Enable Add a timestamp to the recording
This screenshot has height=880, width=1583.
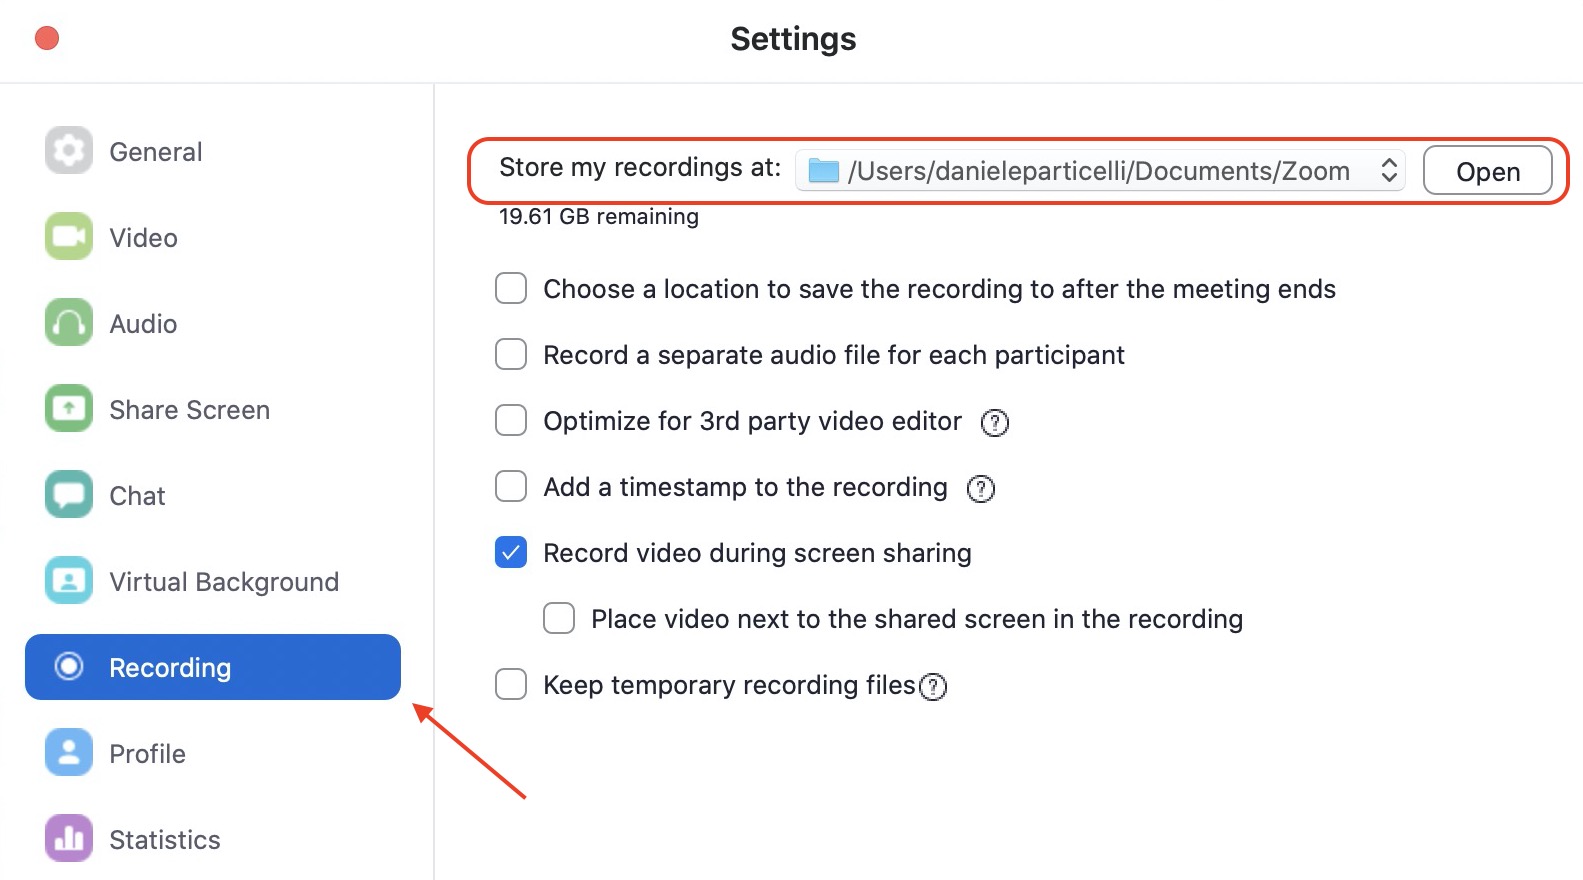click(511, 486)
